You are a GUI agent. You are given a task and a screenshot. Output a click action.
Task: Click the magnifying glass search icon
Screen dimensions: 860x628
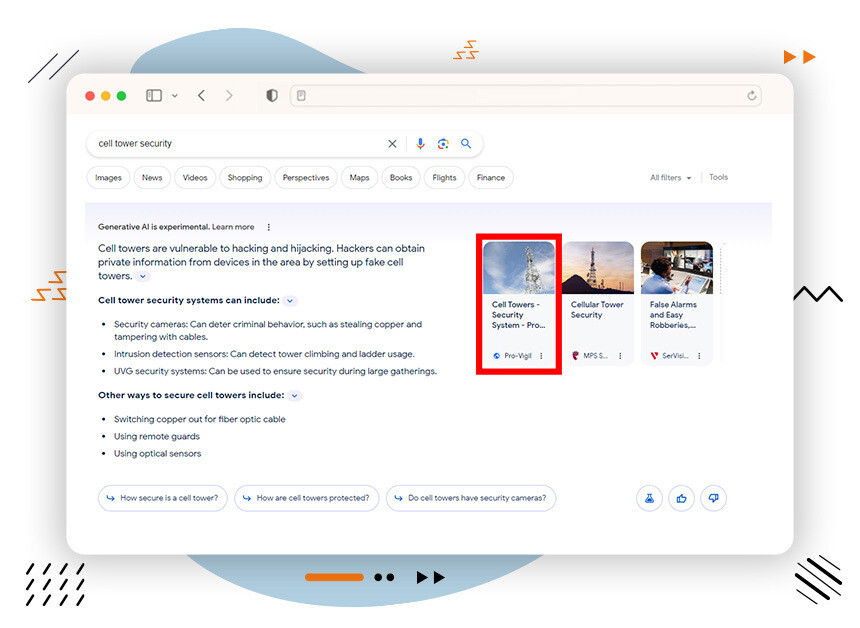[466, 144]
